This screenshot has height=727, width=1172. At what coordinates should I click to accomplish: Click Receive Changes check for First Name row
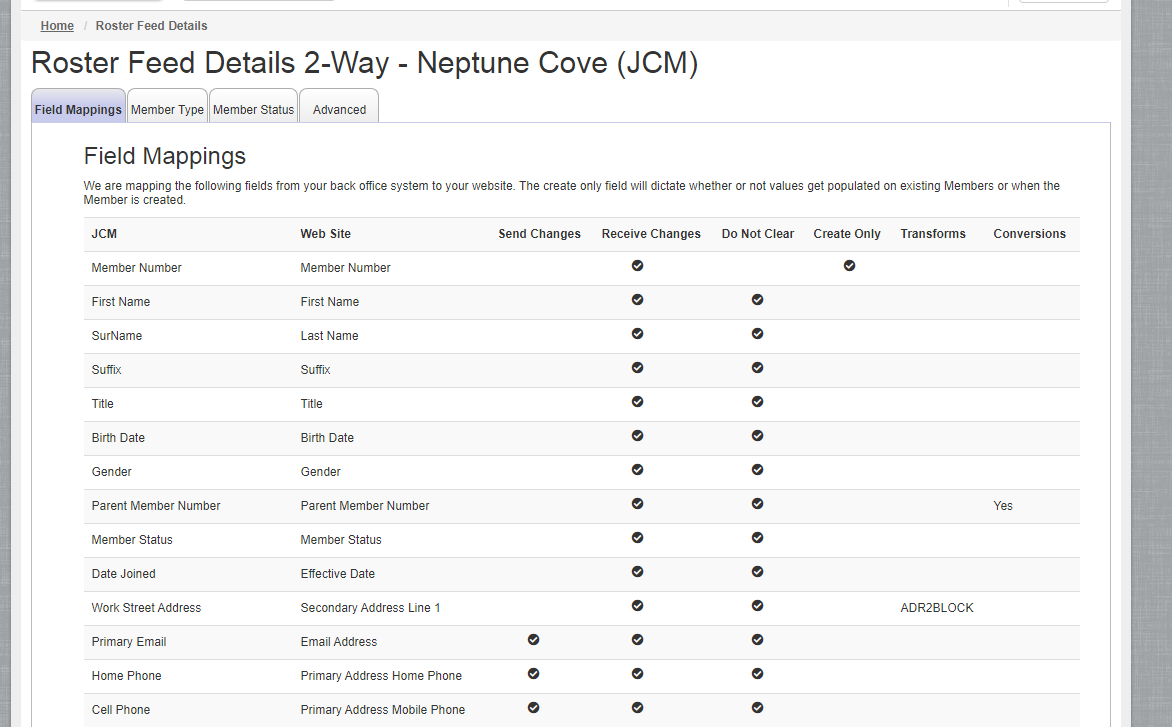pyautogui.click(x=638, y=300)
